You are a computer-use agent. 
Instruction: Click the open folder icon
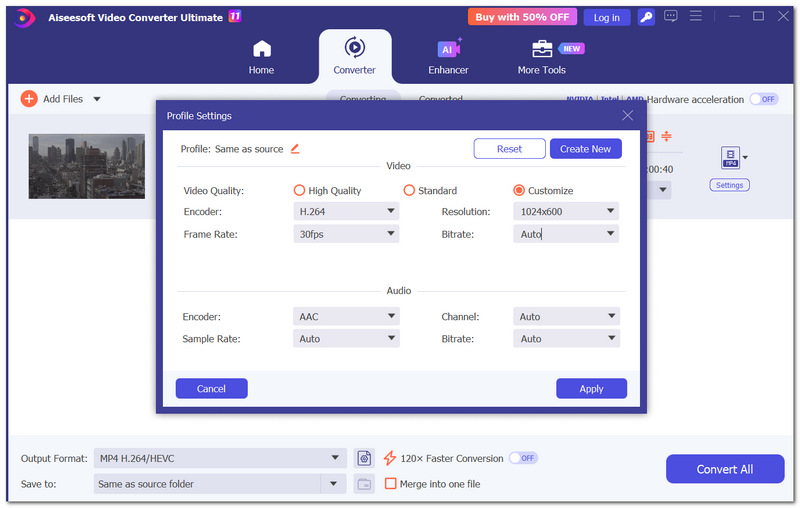tap(364, 484)
